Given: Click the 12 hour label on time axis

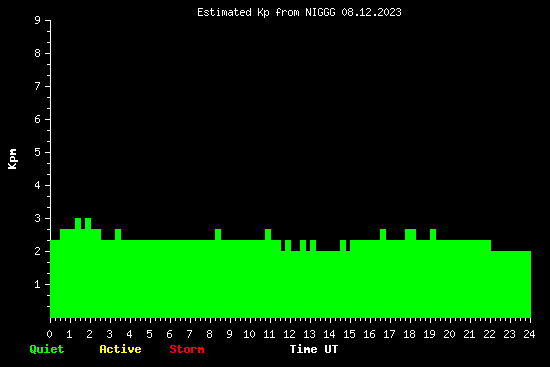Looking at the screenshot, I should tap(289, 334).
